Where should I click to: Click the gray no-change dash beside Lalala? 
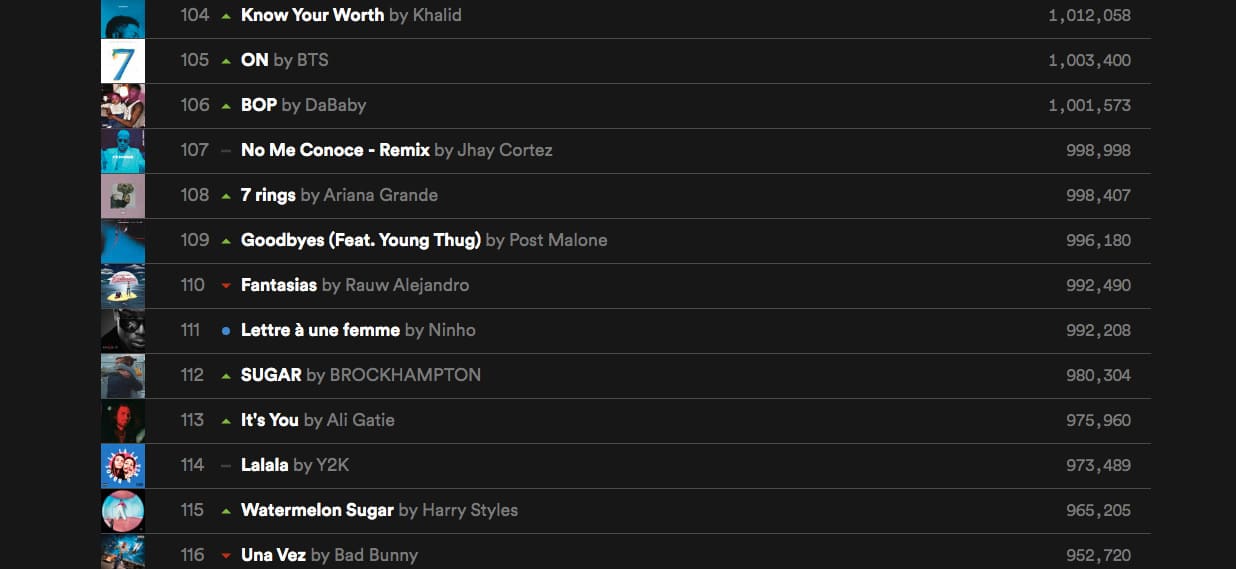click(x=226, y=466)
